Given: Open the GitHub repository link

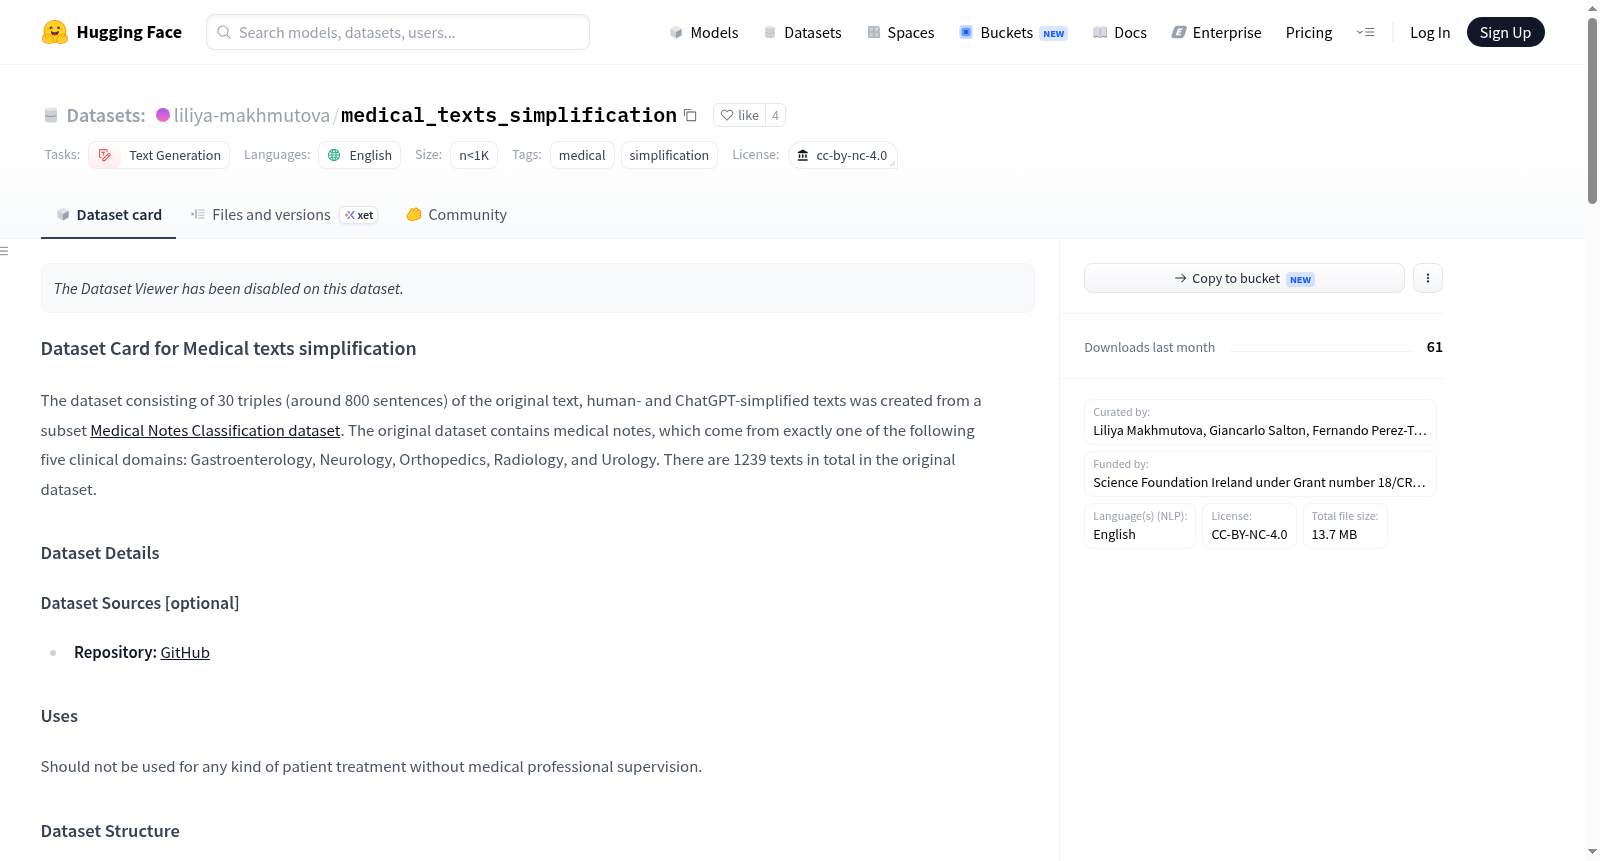Looking at the screenshot, I should (x=185, y=652).
